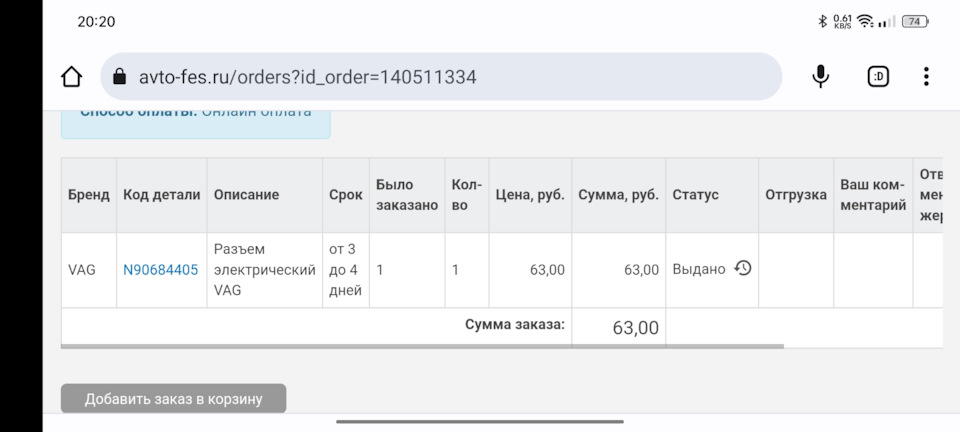View status history clock icon

tap(742, 268)
